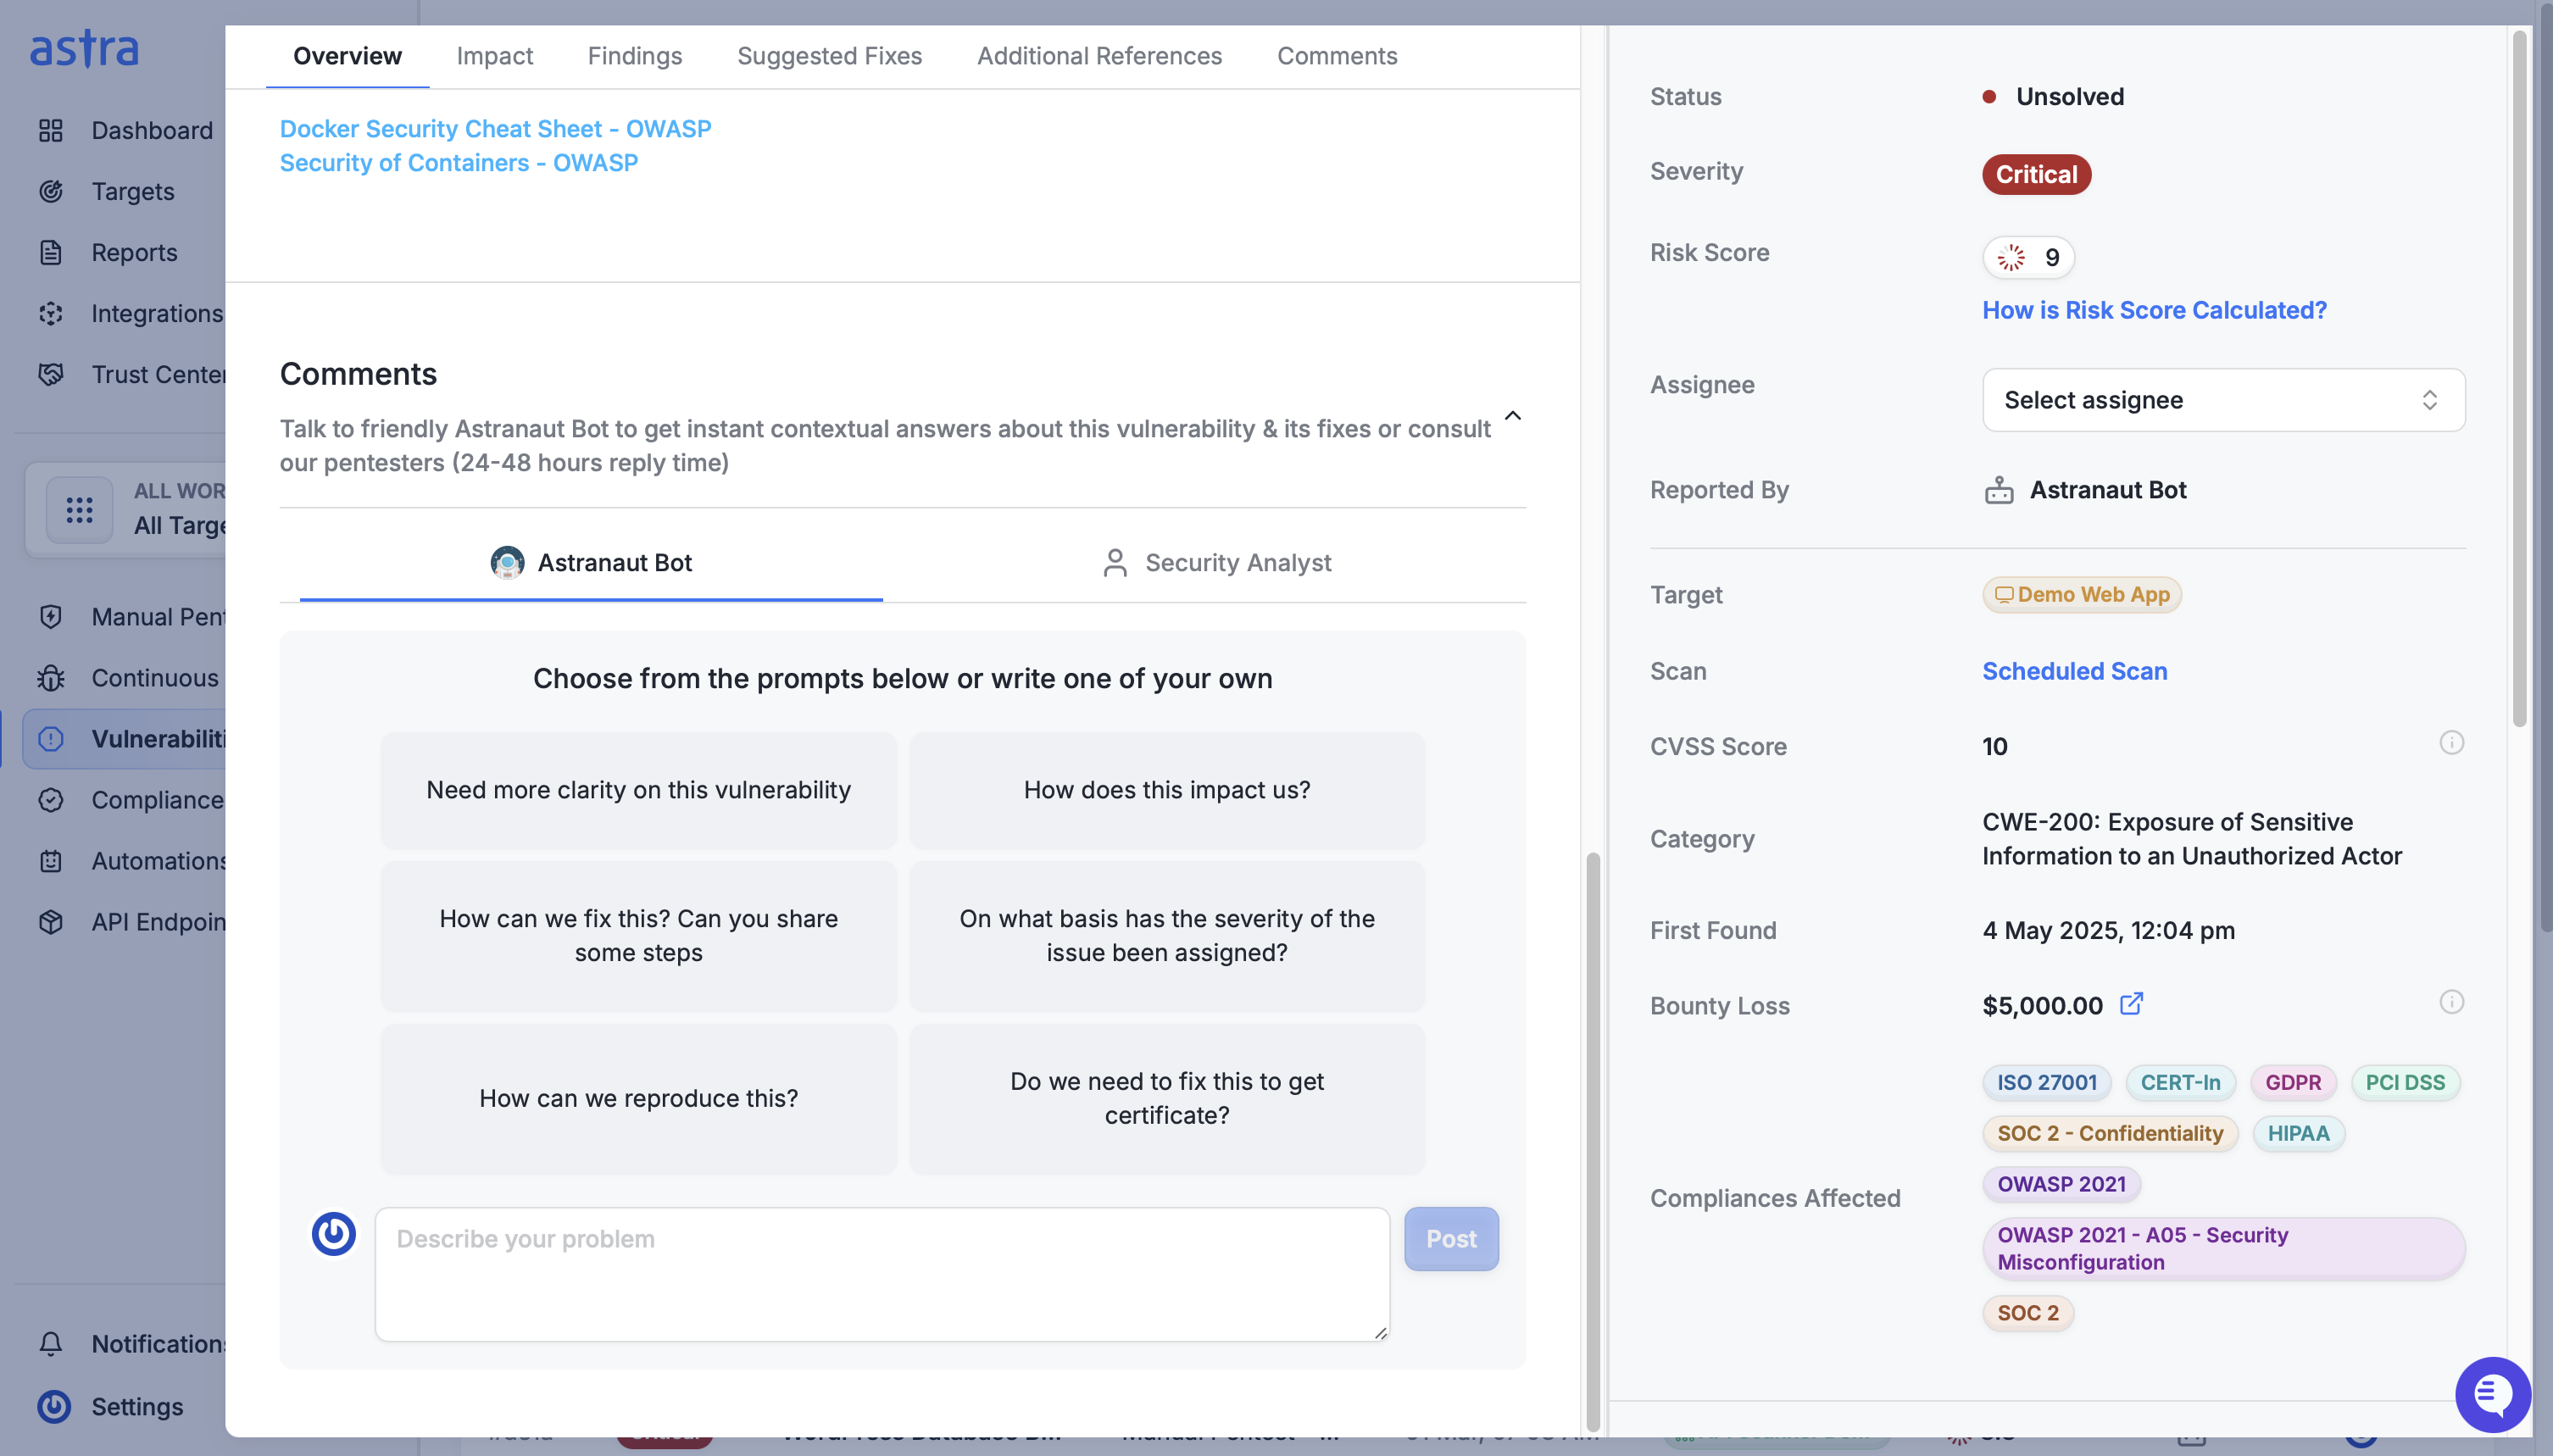Click the Astranaut Bot avatar icon in tab
This screenshot has width=2553, height=1456.
tap(507, 562)
